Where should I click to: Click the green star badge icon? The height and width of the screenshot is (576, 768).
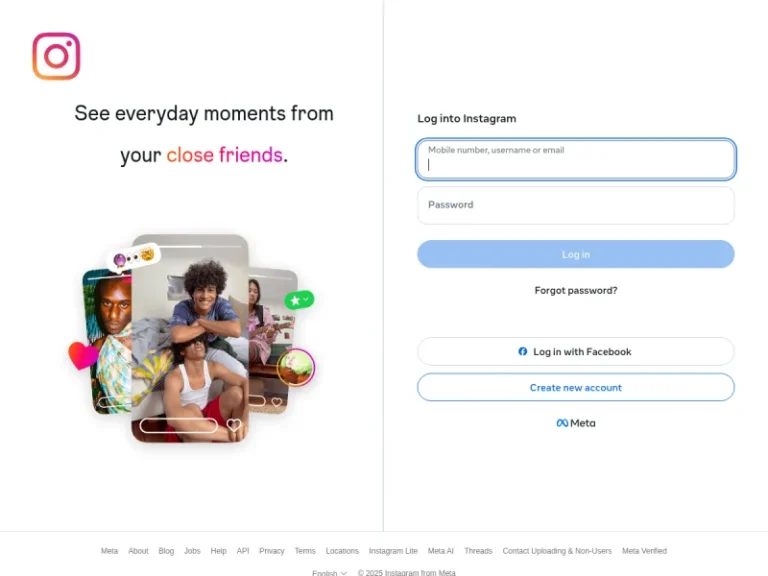point(299,299)
